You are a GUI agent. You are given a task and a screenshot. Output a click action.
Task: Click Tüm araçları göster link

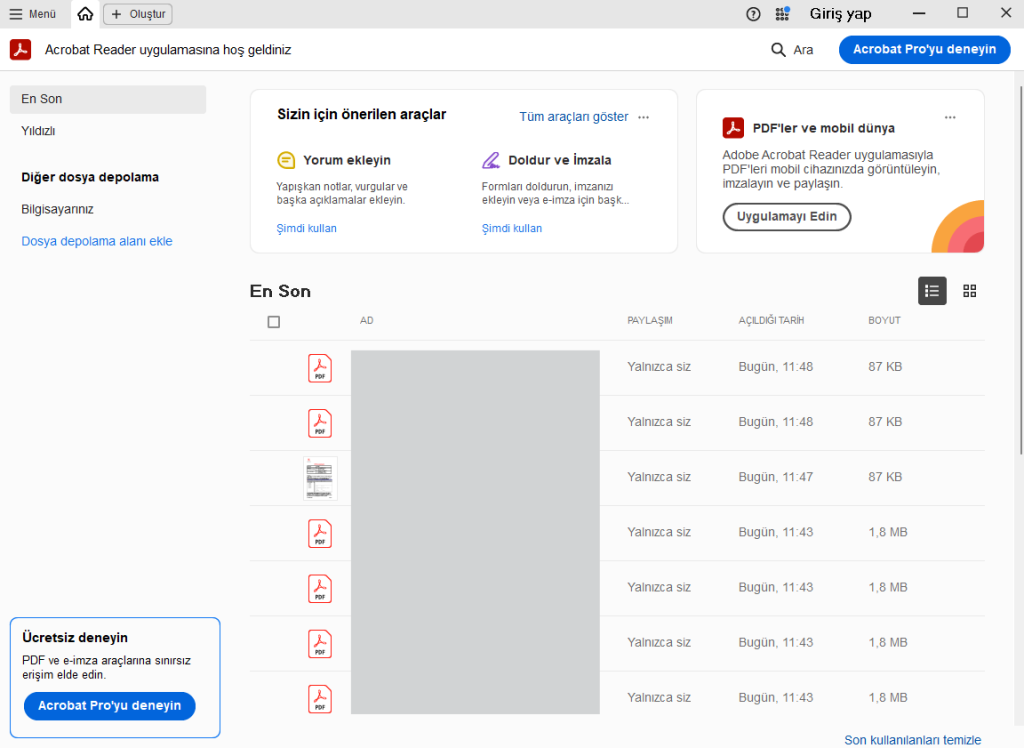pos(573,117)
